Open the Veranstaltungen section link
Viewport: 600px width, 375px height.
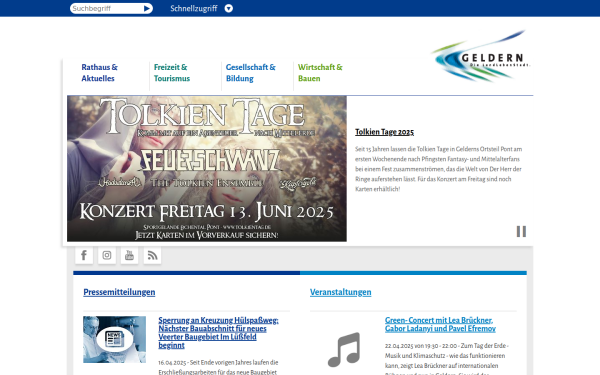(341, 292)
